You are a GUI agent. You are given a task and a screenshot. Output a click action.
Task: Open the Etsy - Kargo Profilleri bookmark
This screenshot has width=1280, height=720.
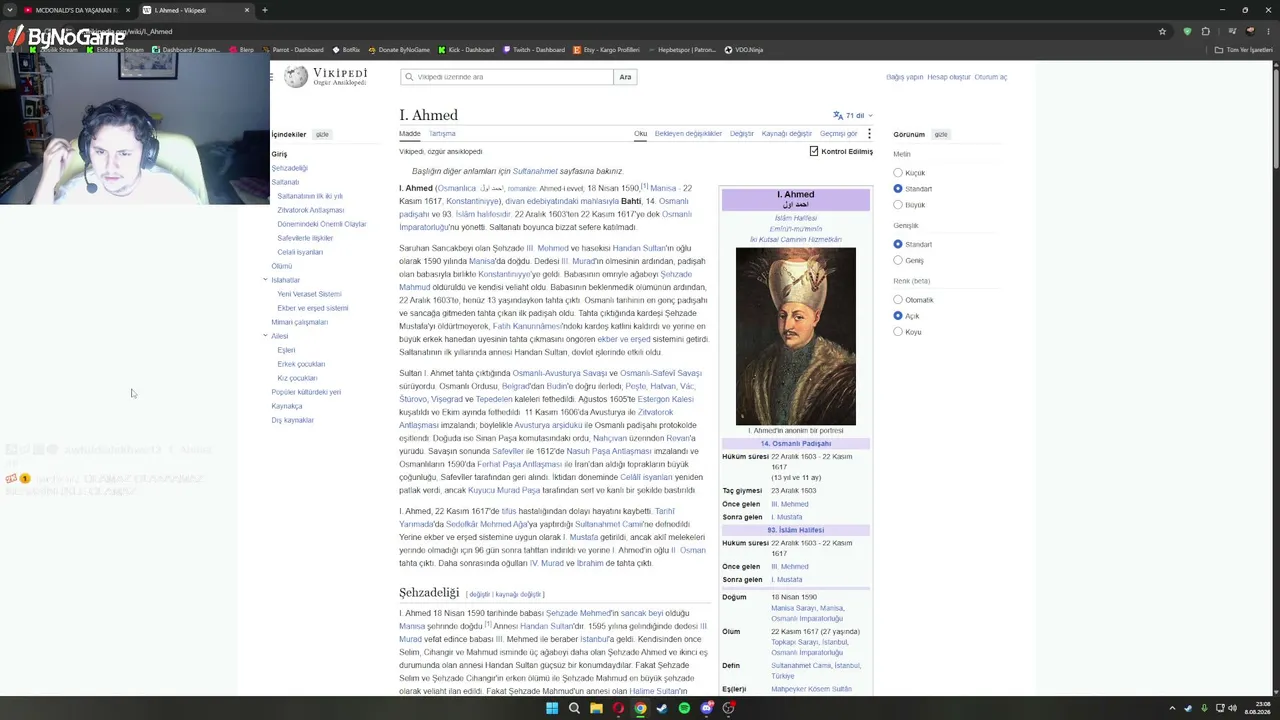click(606, 50)
